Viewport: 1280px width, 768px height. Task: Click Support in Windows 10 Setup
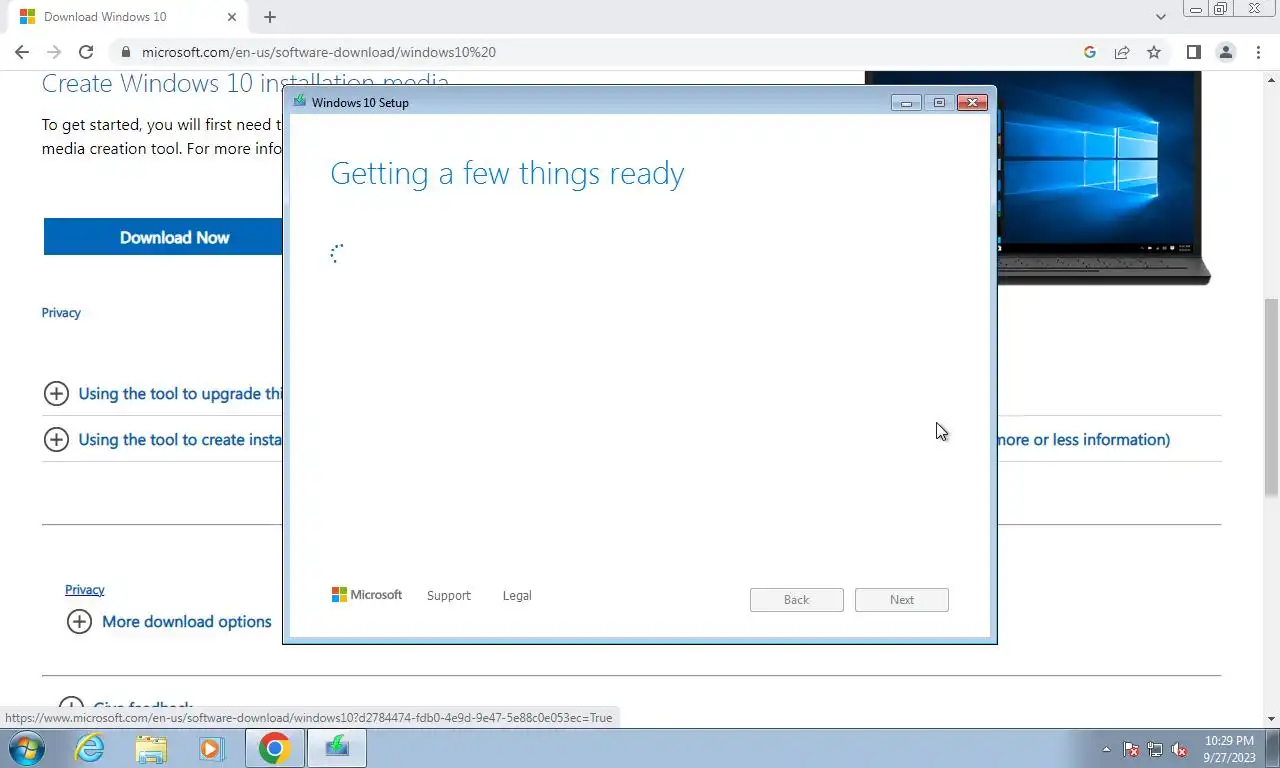coord(448,595)
